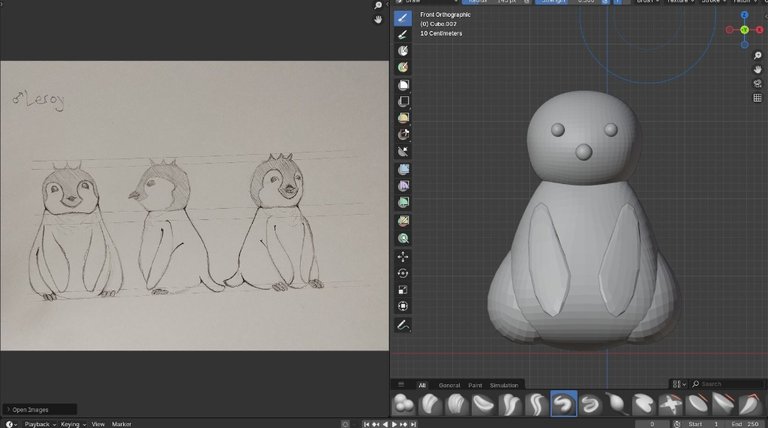Select the Box Mask tool
This screenshot has width=768, height=428.
pos(403,85)
